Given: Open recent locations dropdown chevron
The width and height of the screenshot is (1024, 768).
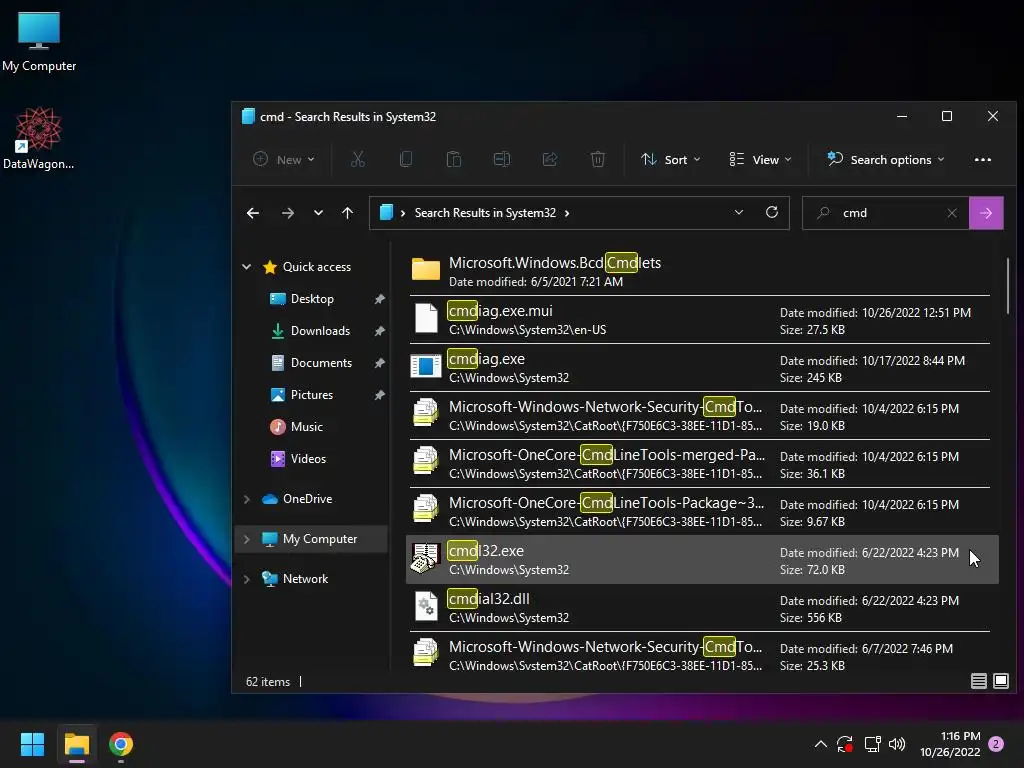Looking at the screenshot, I should coord(318,213).
